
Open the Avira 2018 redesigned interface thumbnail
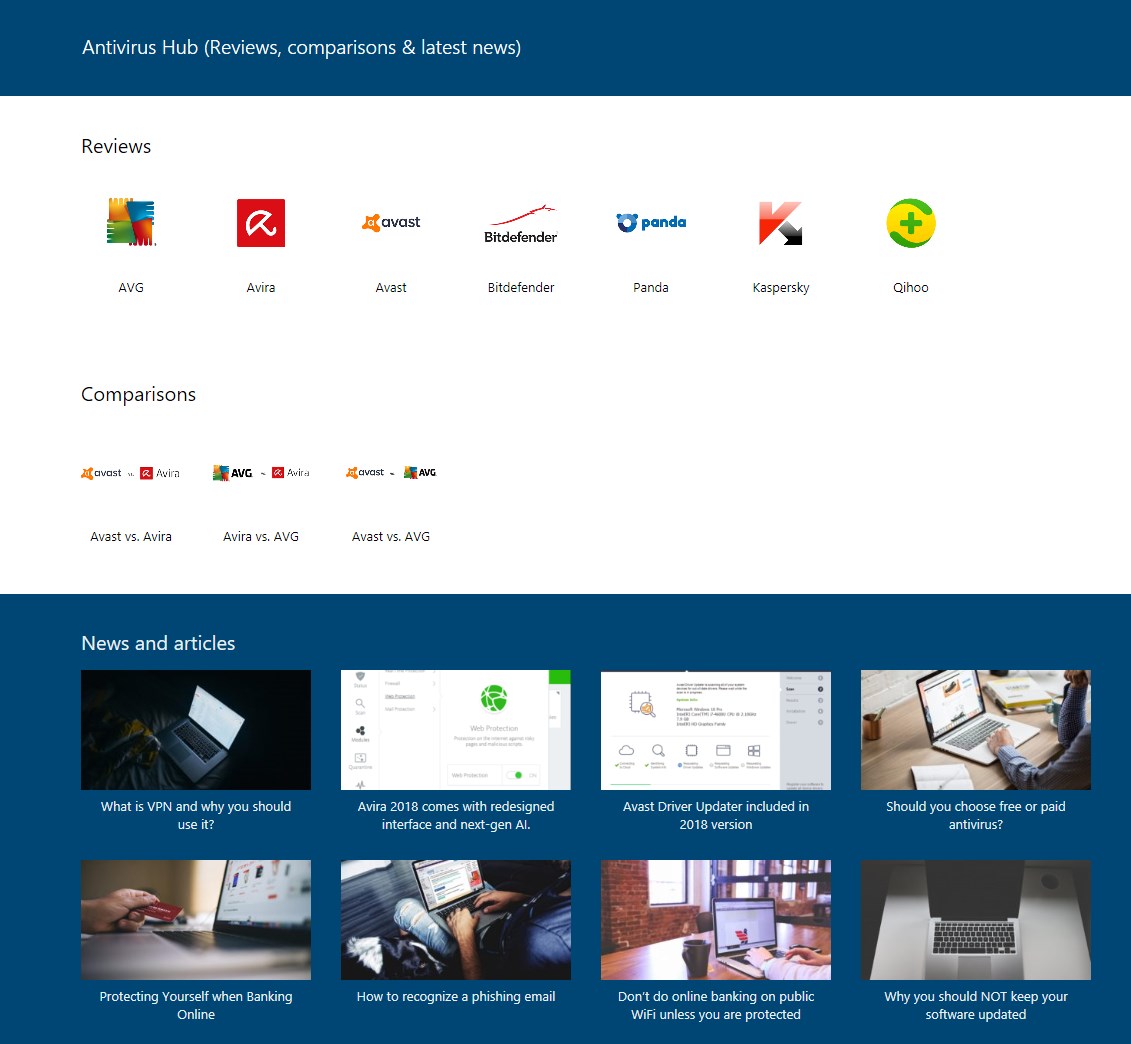(456, 729)
